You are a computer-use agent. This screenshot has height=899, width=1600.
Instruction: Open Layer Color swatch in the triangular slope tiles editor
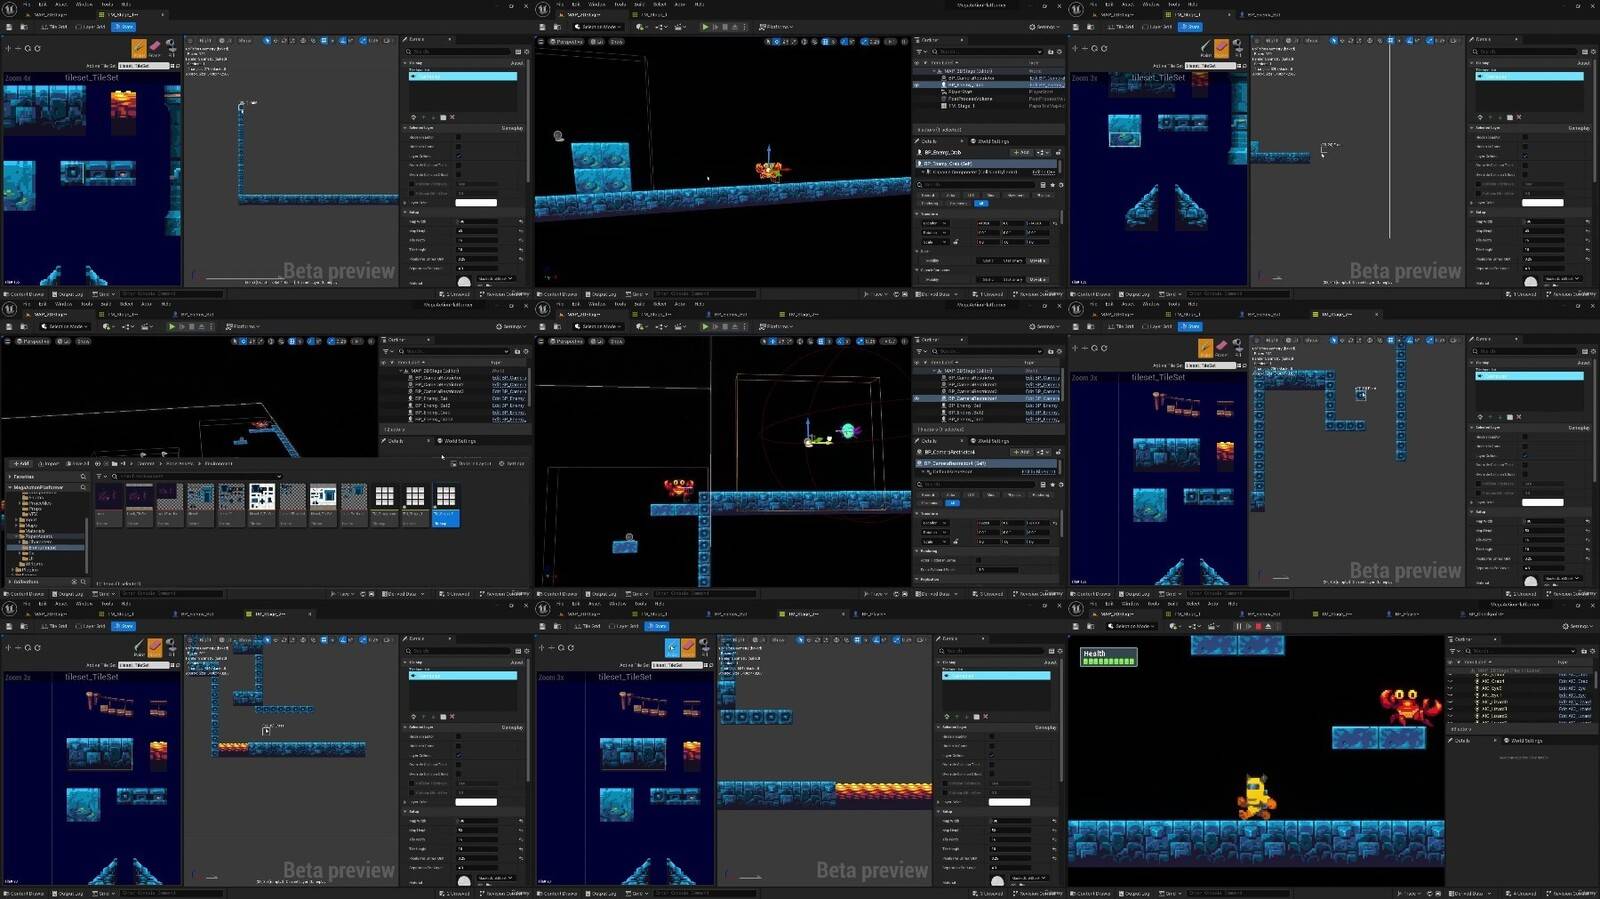(x=1543, y=202)
